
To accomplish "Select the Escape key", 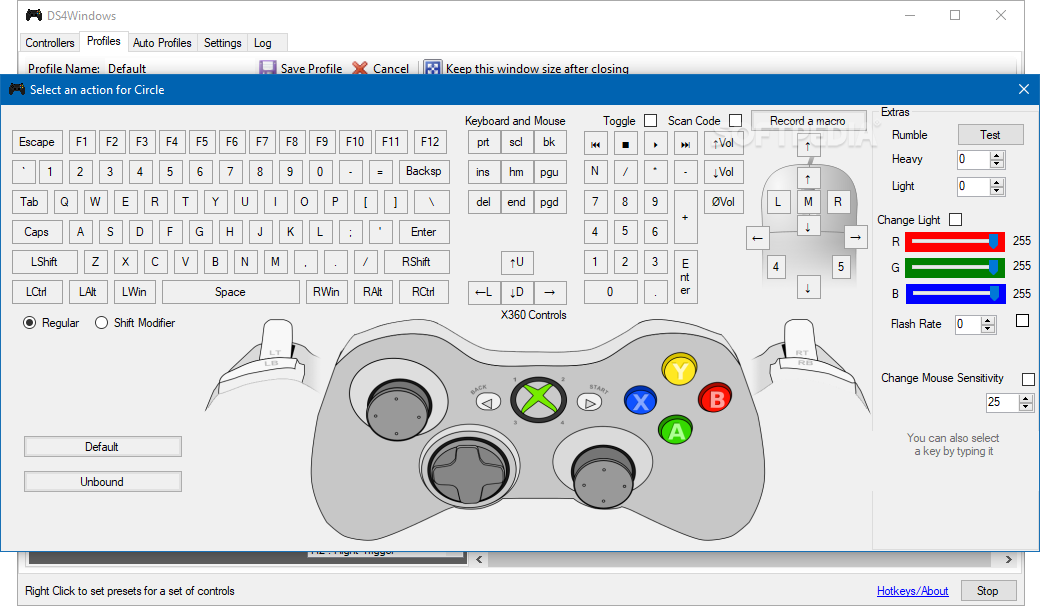I will pos(37,142).
